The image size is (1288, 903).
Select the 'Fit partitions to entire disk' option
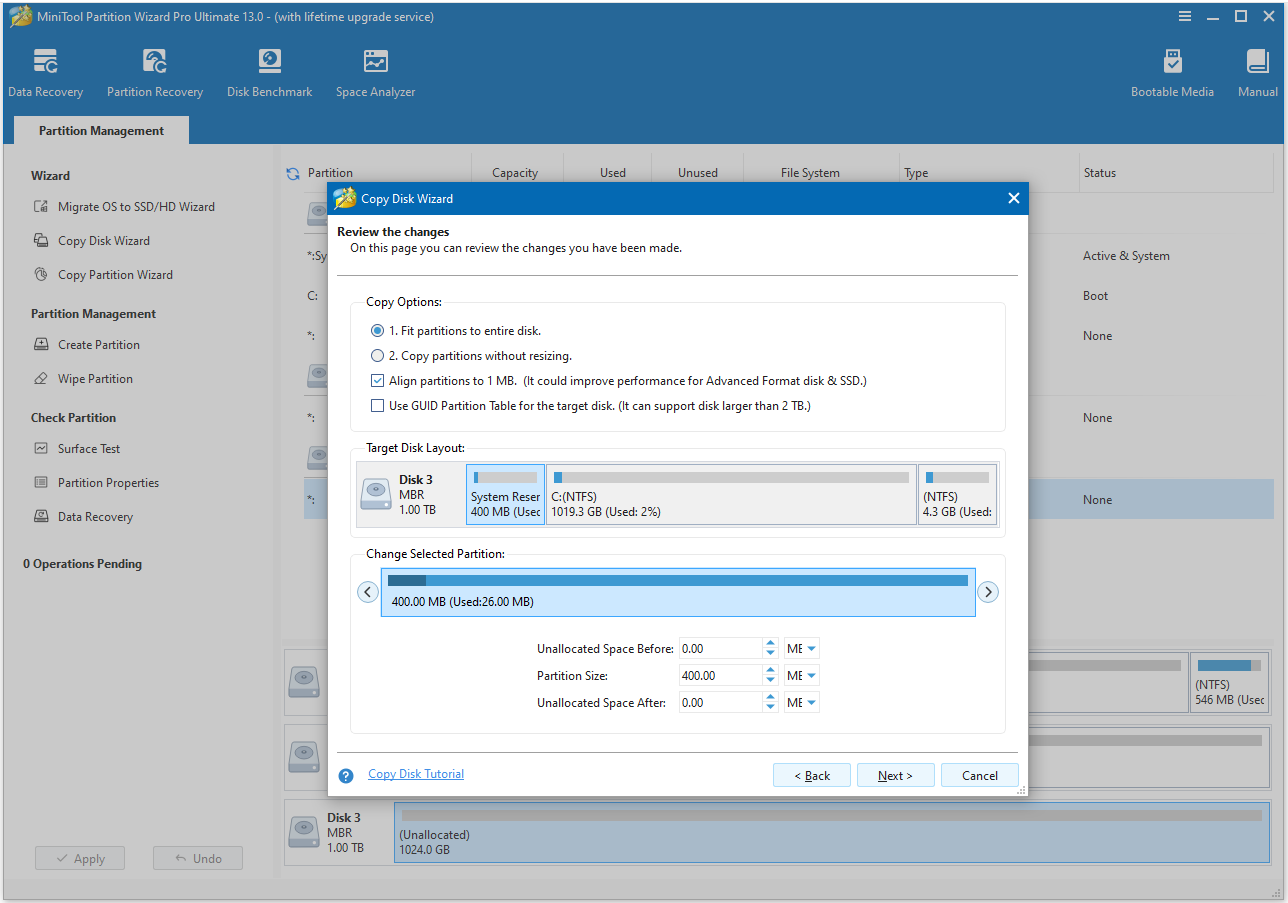tap(377, 330)
